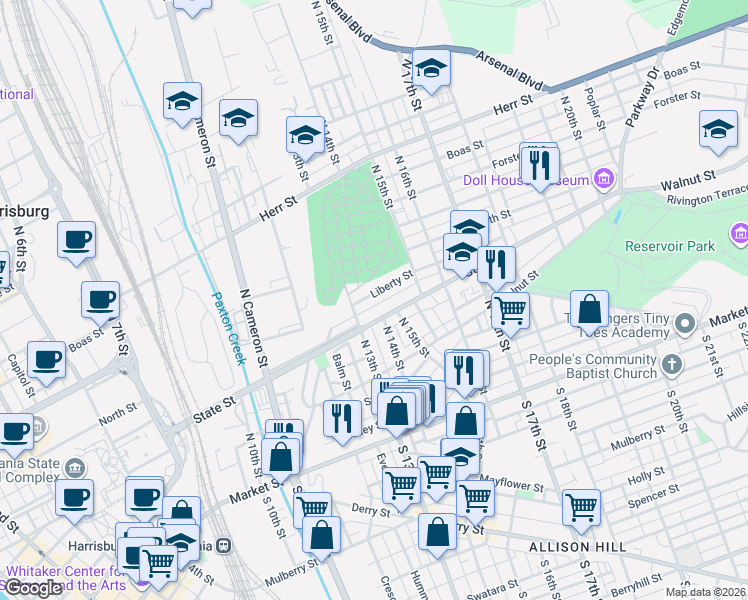Open the school marker overlapping the N 14th St label
This screenshot has width=748, height=600.
[305, 137]
